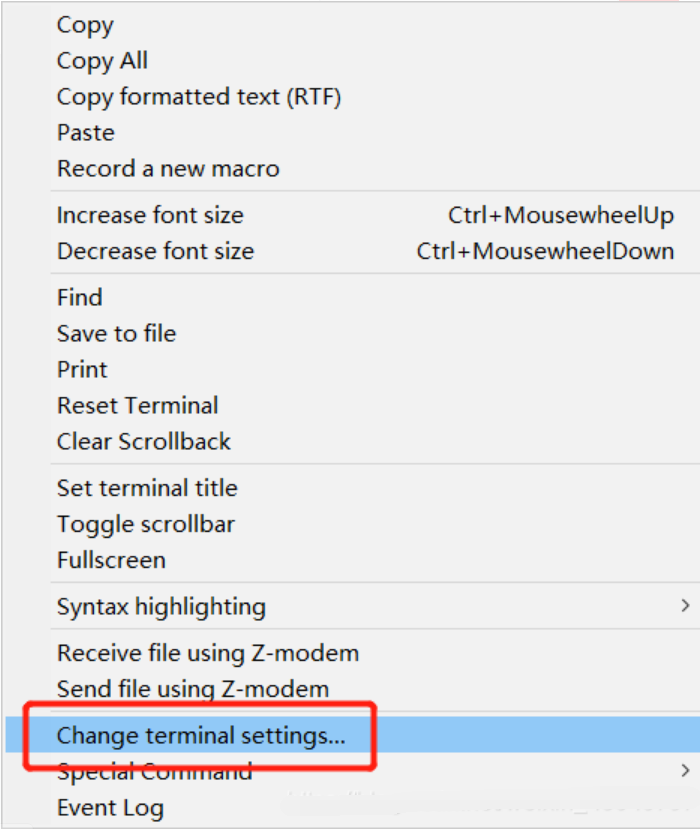
Task: Open the Find option
Action: pyautogui.click(x=80, y=297)
